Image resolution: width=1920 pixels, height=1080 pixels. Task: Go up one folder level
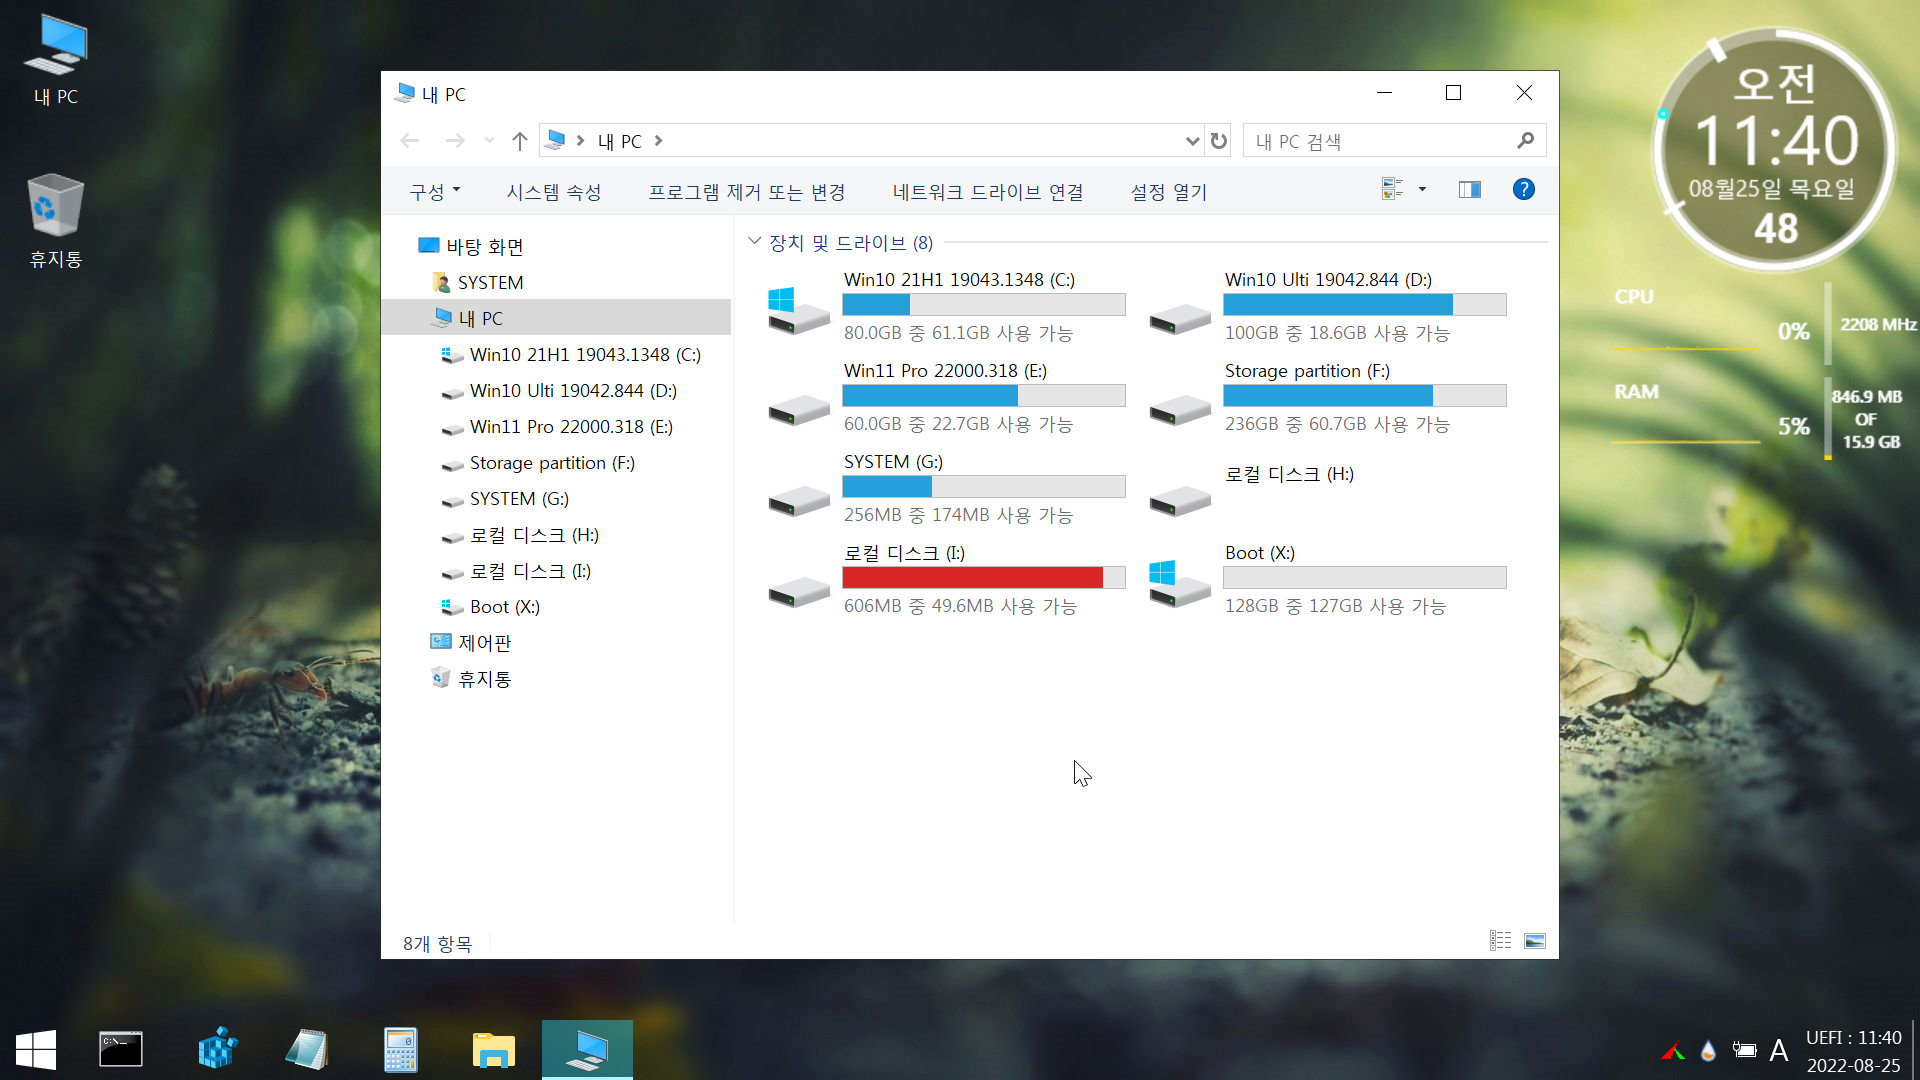(519, 141)
